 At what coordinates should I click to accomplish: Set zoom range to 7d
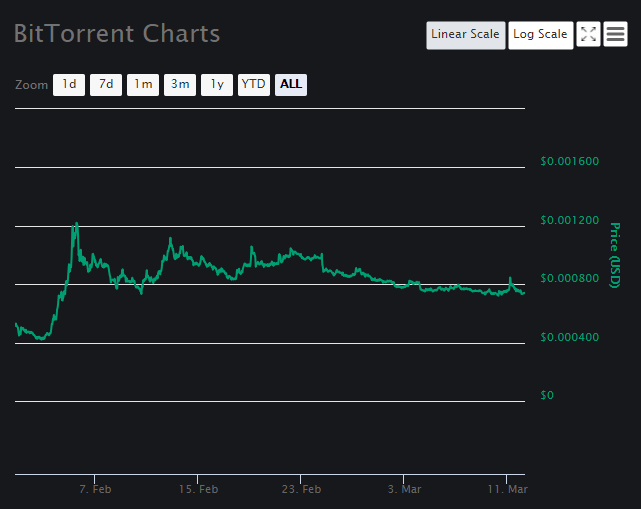106,85
